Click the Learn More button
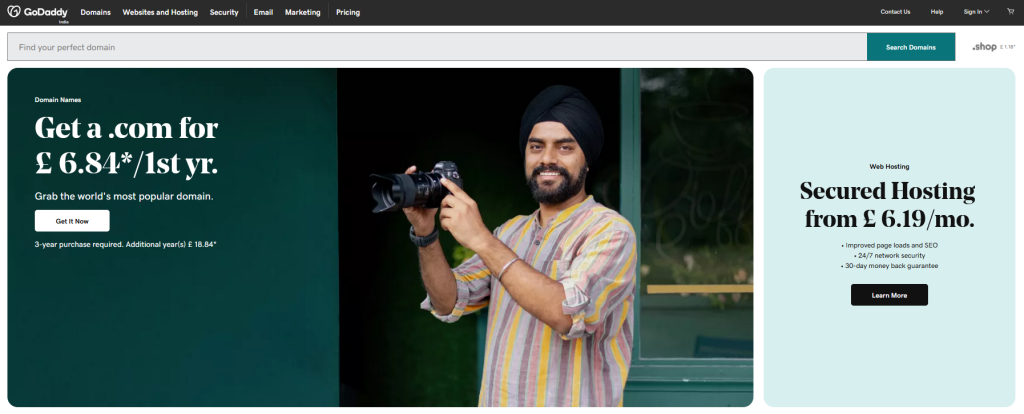 (889, 295)
